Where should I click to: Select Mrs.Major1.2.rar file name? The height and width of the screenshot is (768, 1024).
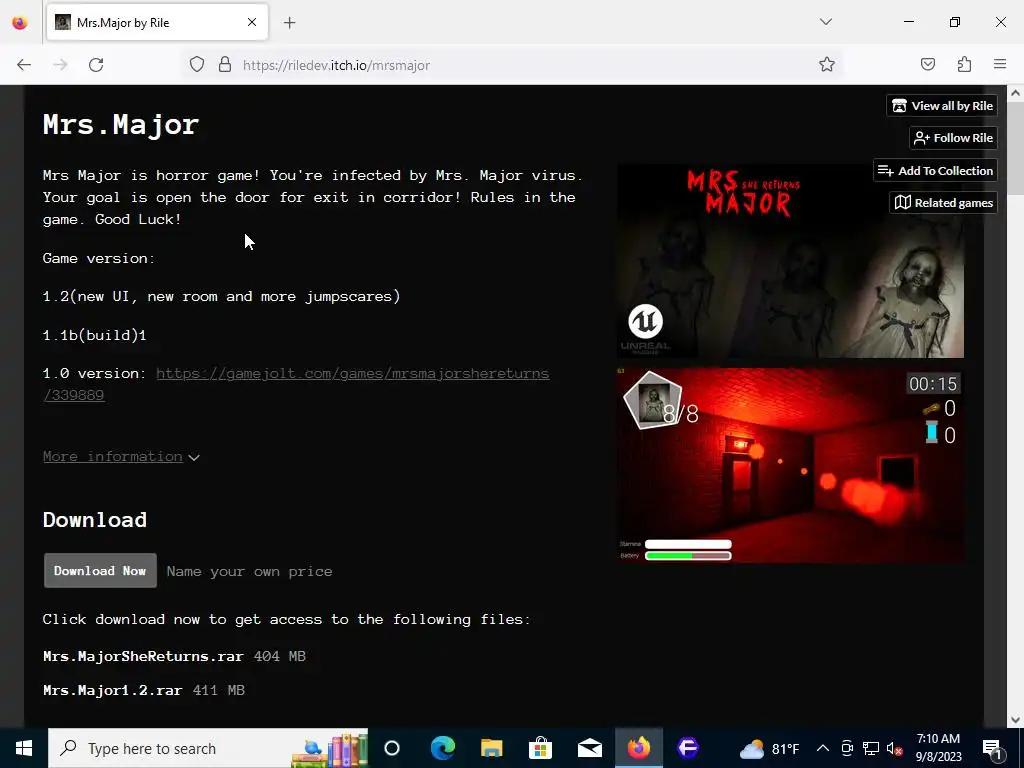coord(112,690)
